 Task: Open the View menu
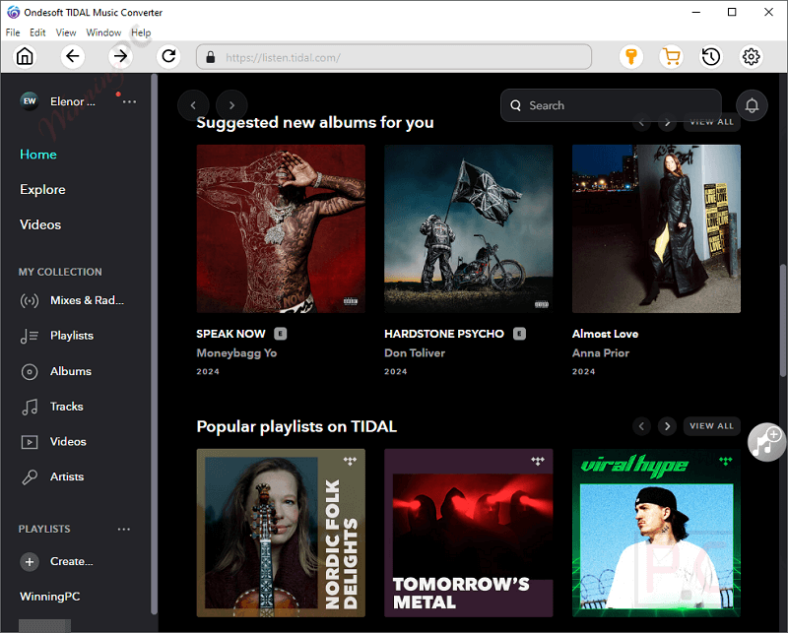point(66,33)
